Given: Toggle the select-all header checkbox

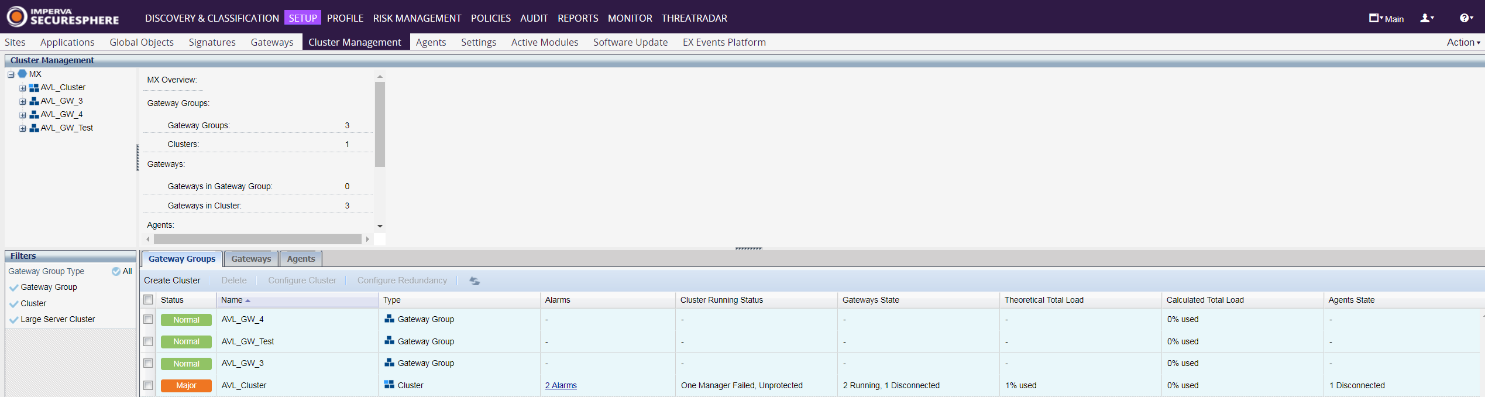Looking at the screenshot, I should pos(148,300).
